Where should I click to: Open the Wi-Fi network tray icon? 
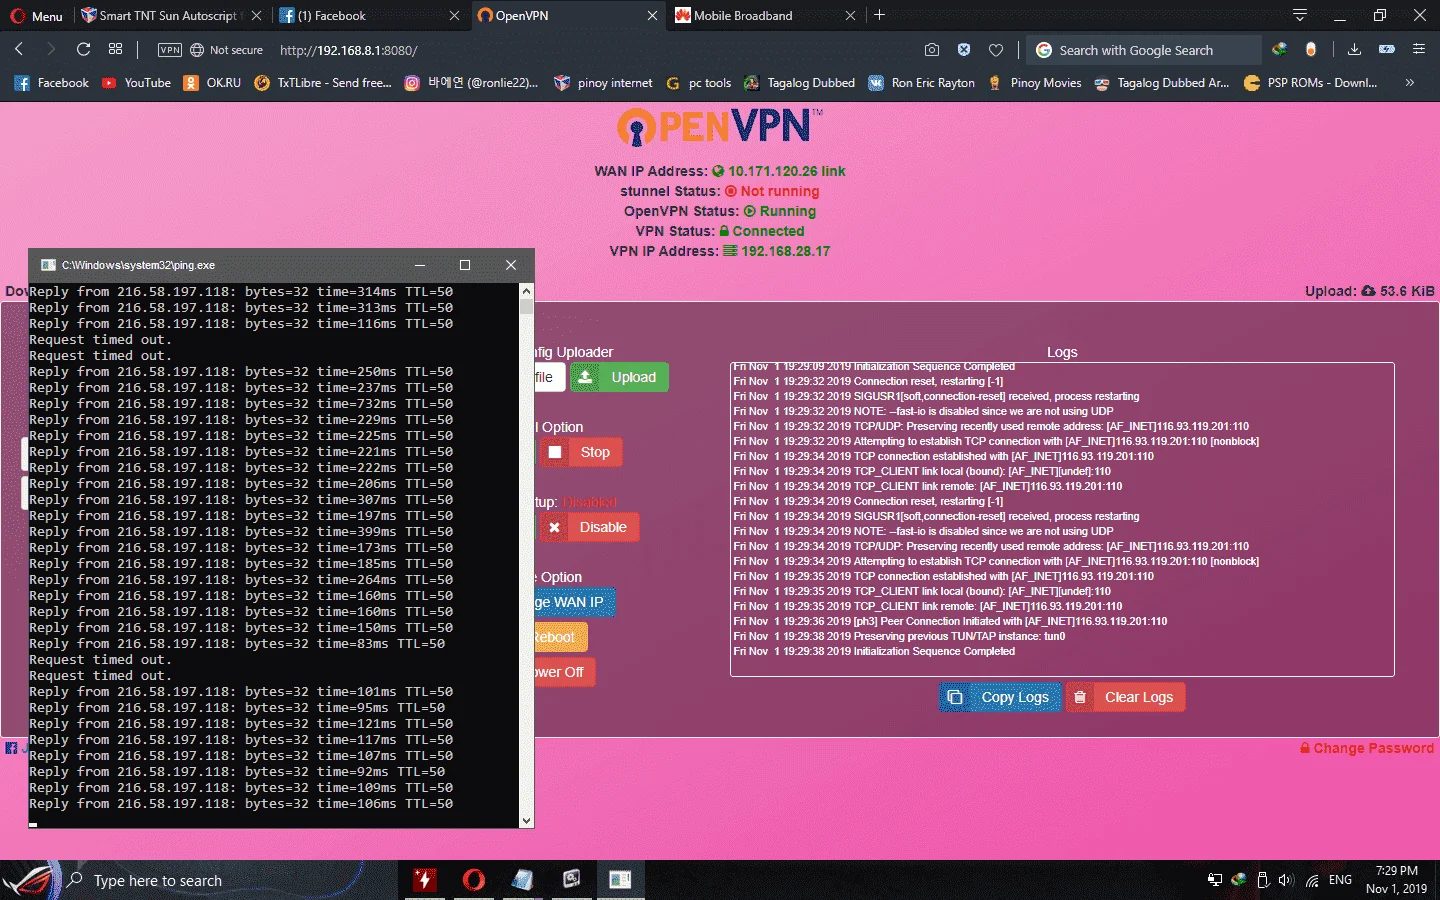pos(1312,880)
